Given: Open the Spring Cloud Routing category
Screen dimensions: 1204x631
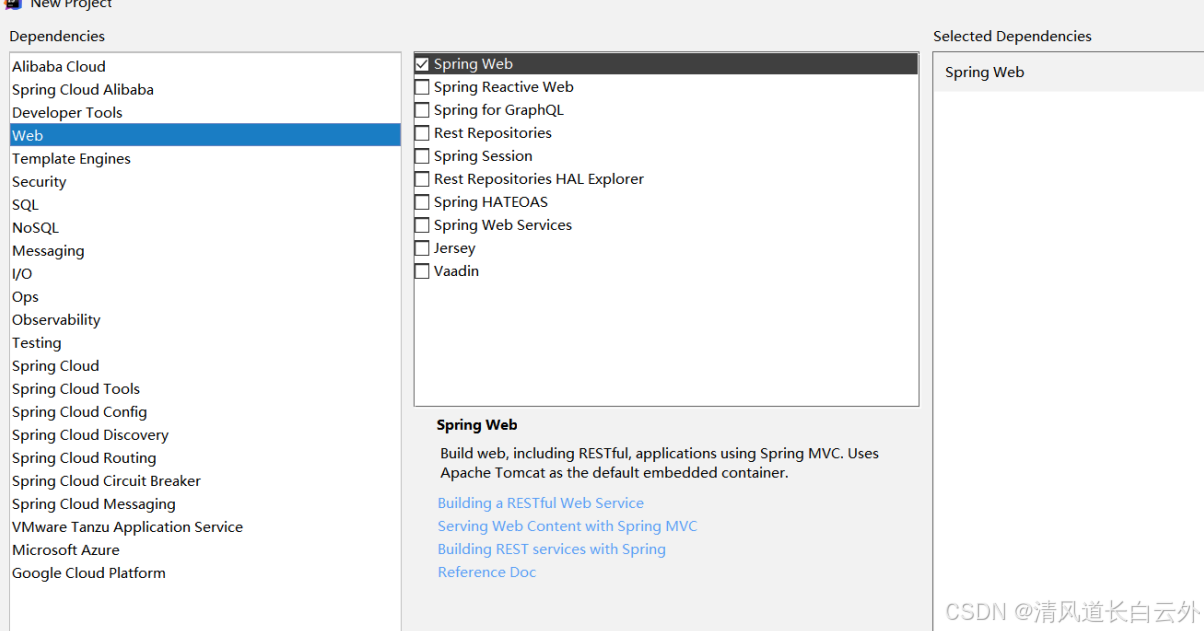Looking at the screenshot, I should pos(205,457).
